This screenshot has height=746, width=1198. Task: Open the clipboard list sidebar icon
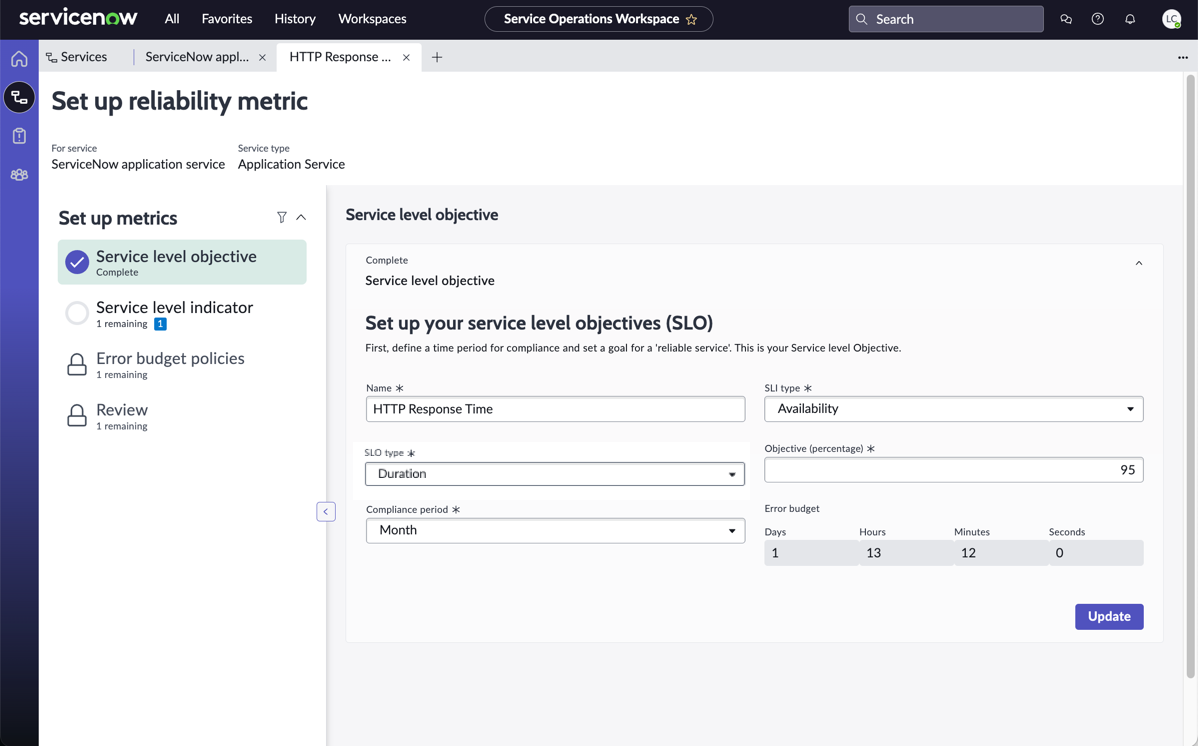19,136
